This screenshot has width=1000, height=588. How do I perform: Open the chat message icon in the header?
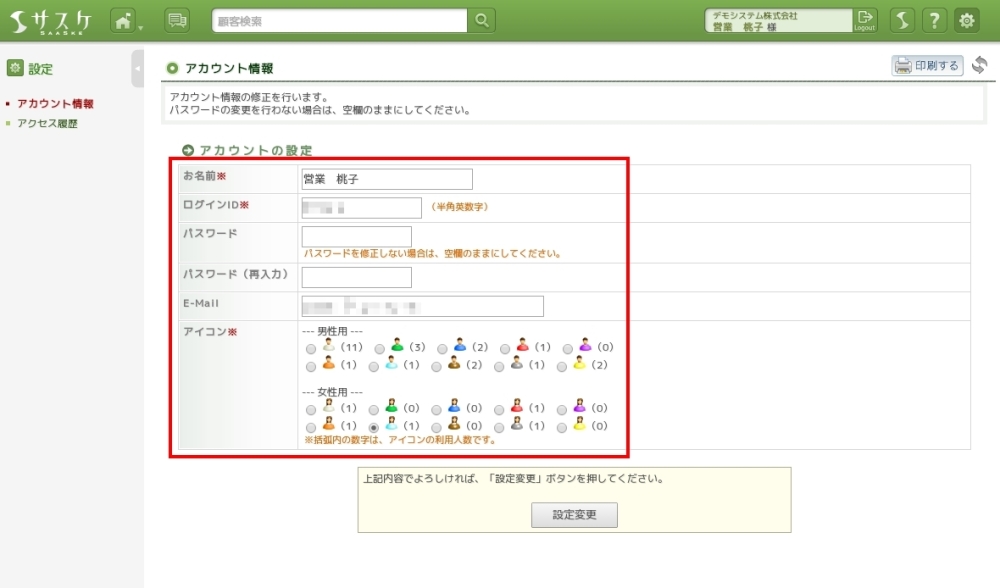tap(177, 20)
